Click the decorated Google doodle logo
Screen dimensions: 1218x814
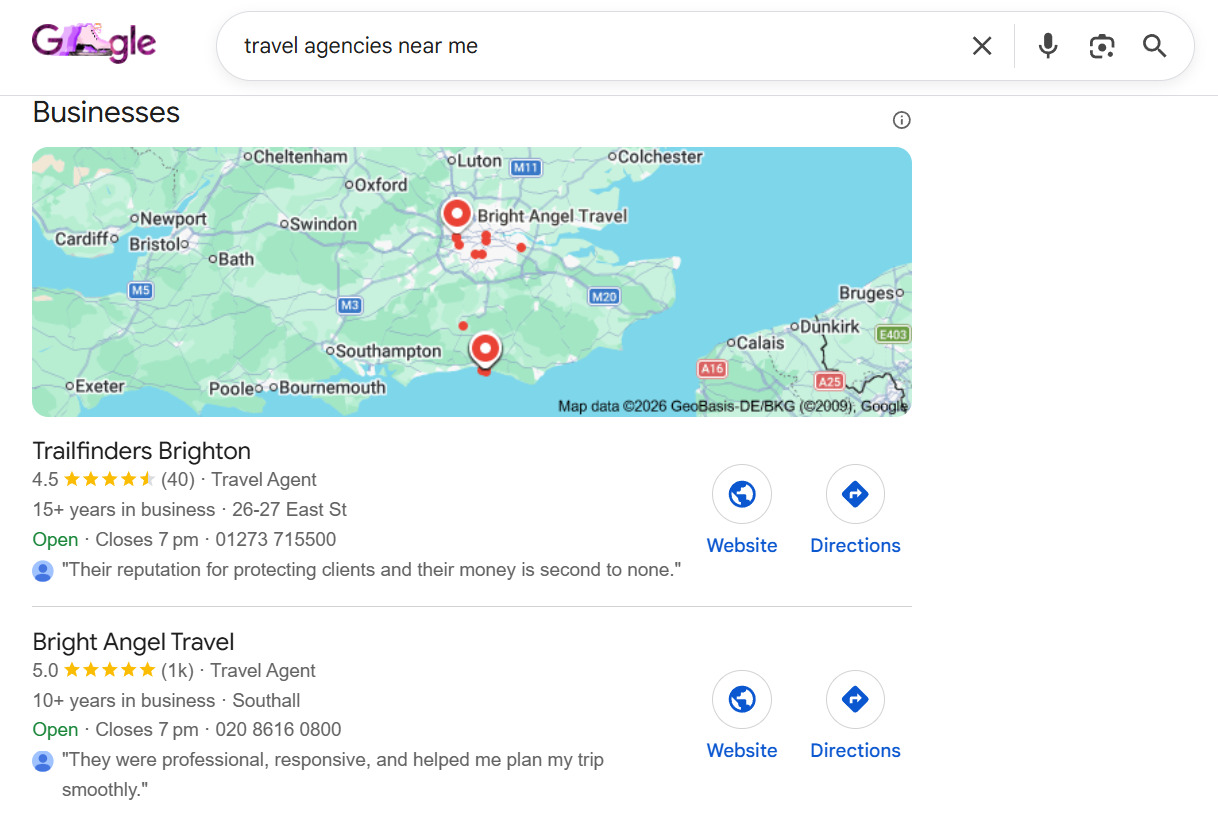pyautogui.click(x=94, y=43)
